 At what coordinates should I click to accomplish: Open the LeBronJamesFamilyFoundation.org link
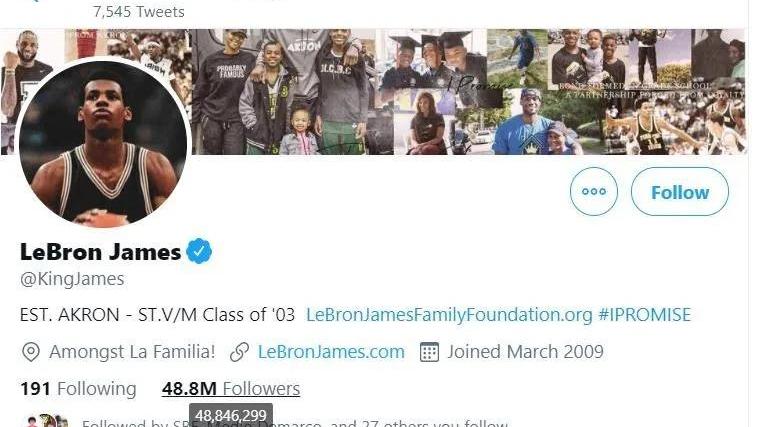pos(449,314)
